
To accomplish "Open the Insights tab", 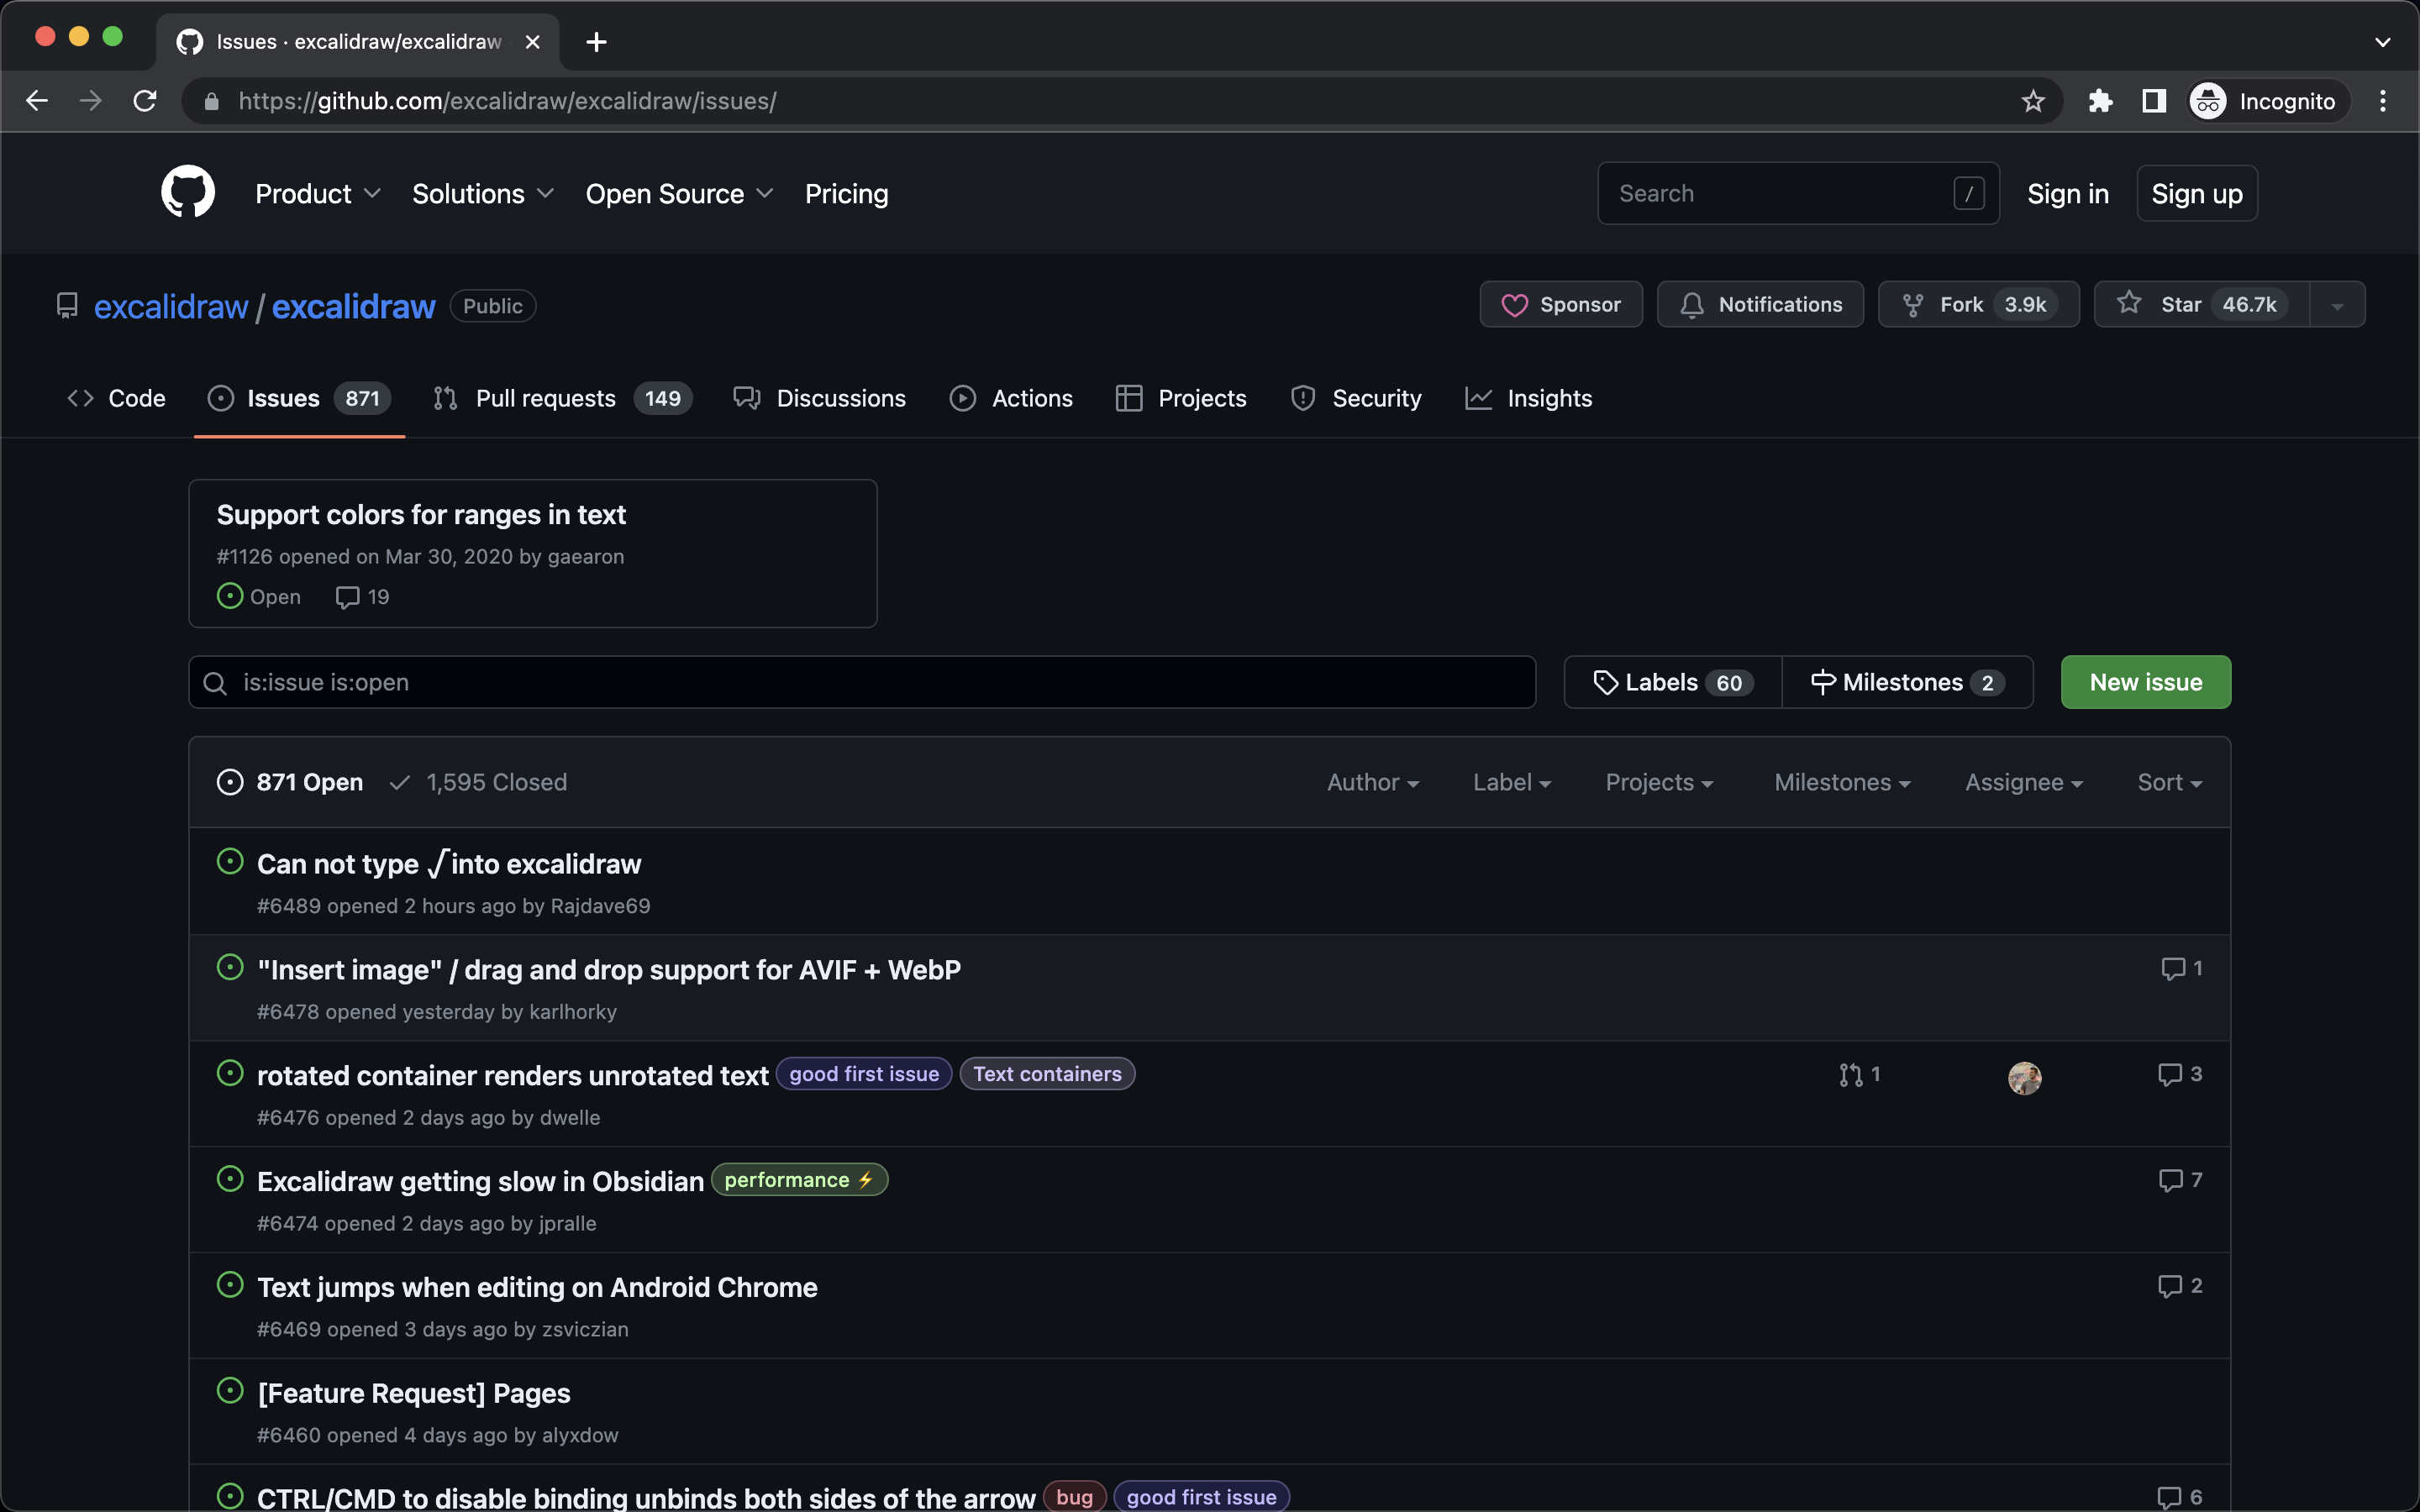I will (x=1528, y=398).
